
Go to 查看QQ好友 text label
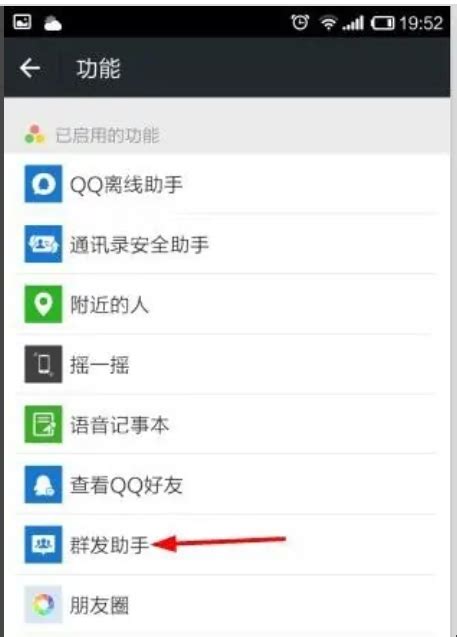click(x=126, y=485)
